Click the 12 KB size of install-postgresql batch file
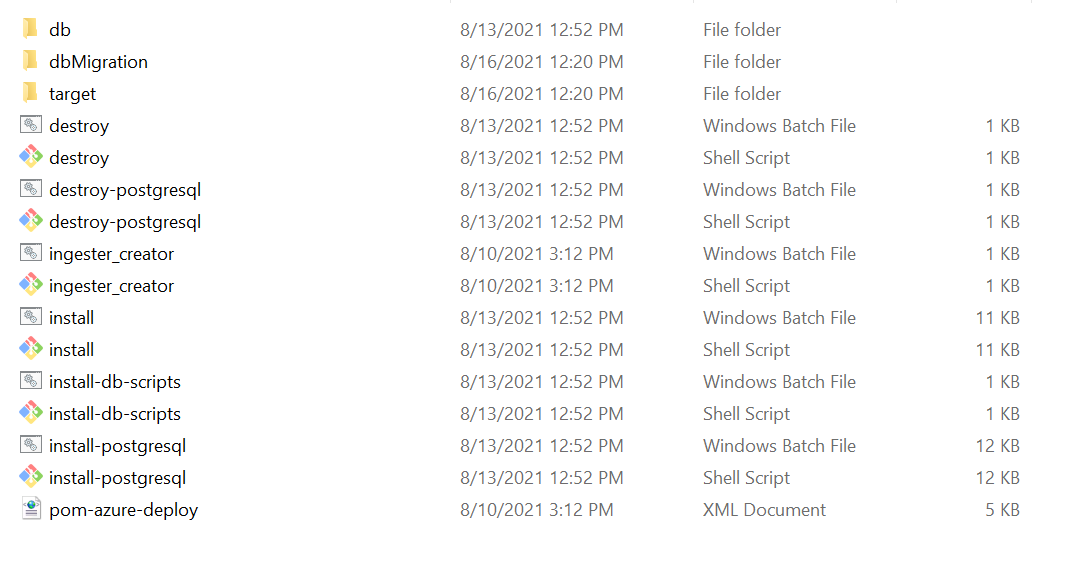Image resolution: width=1072 pixels, height=564 pixels. pyautogui.click(x=998, y=446)
